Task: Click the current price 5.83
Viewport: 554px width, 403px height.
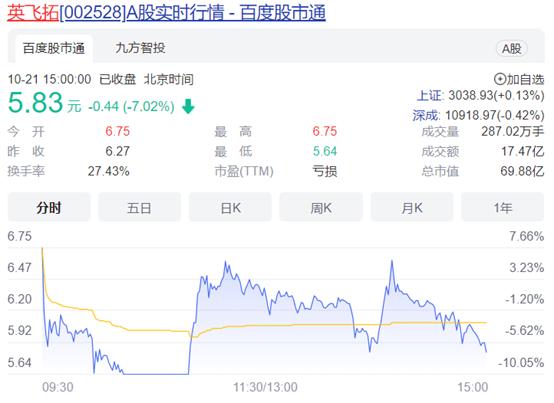Action: pos(35,103)
